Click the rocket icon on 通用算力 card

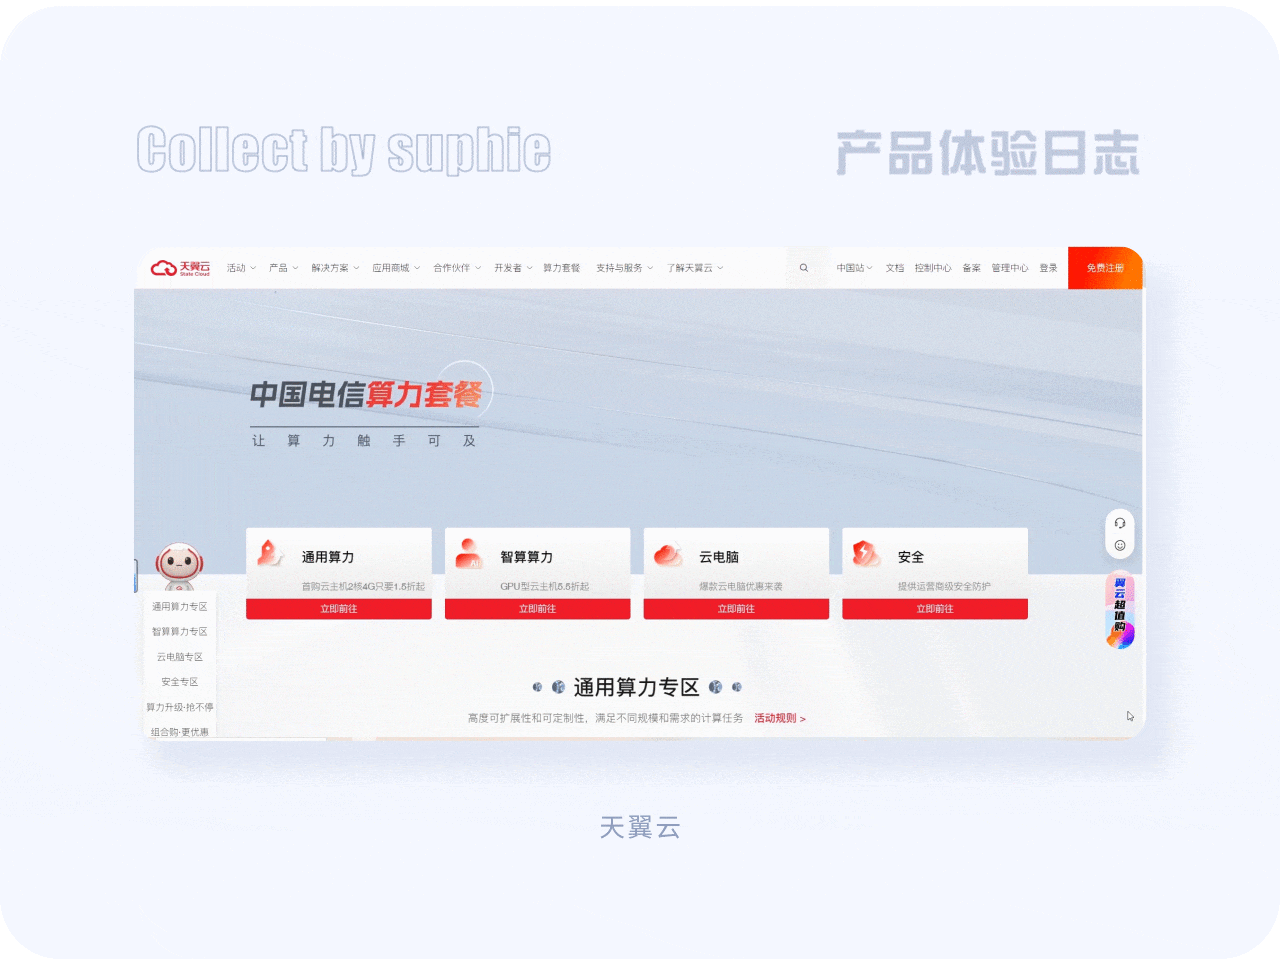[x=270, y=553]
